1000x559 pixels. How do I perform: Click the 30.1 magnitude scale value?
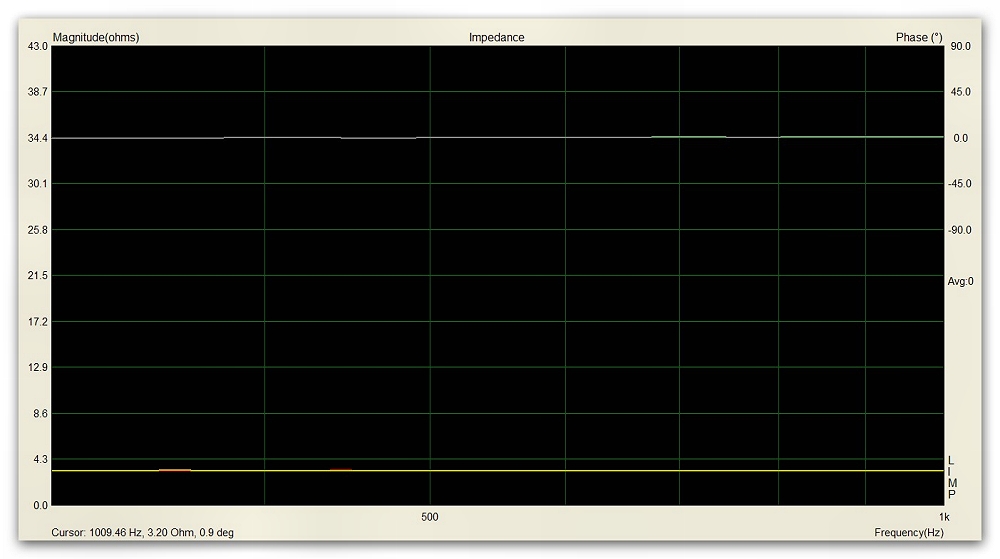(38, 184)
